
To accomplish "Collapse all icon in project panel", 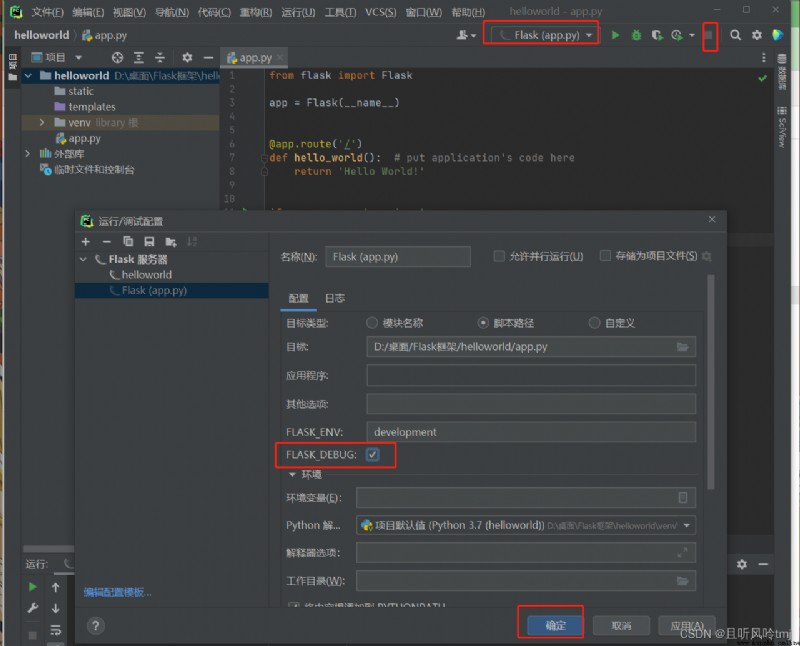I will 160,58.
